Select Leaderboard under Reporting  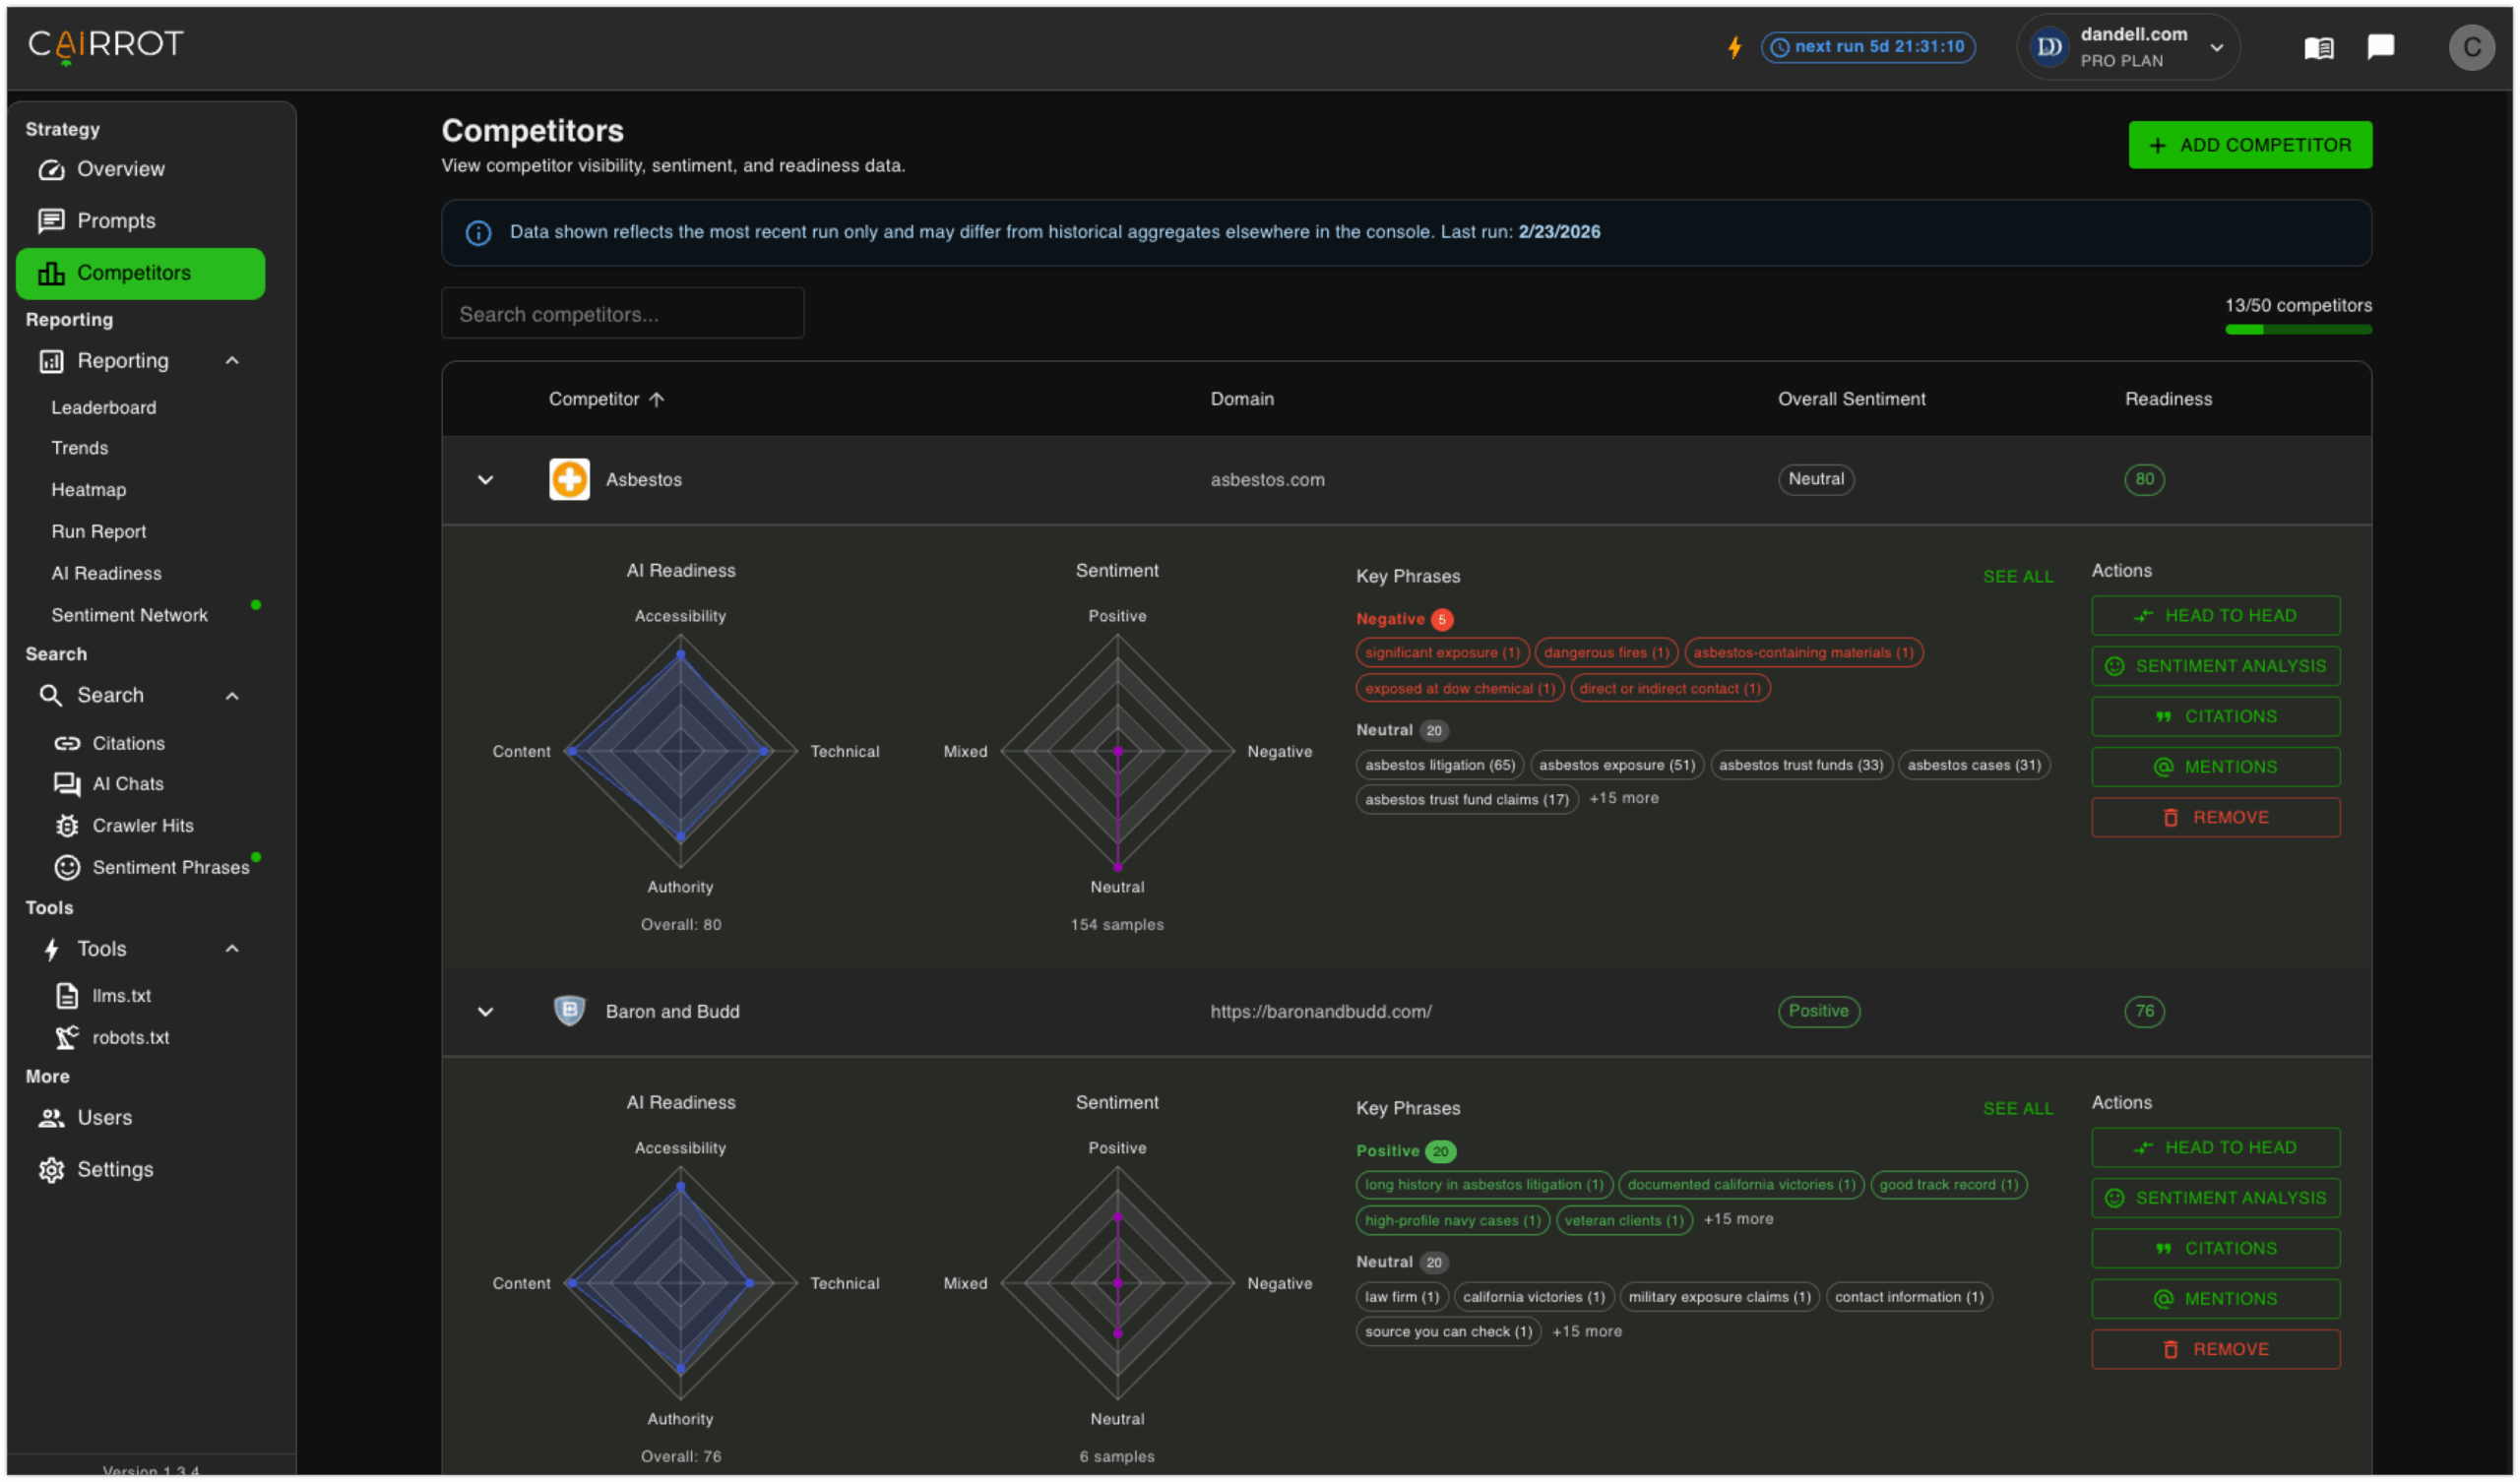(x=103, y=407)
